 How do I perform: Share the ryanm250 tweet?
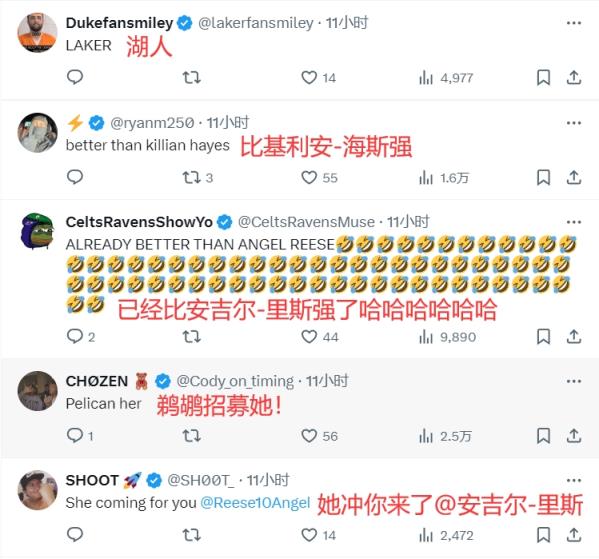[574, 177]
